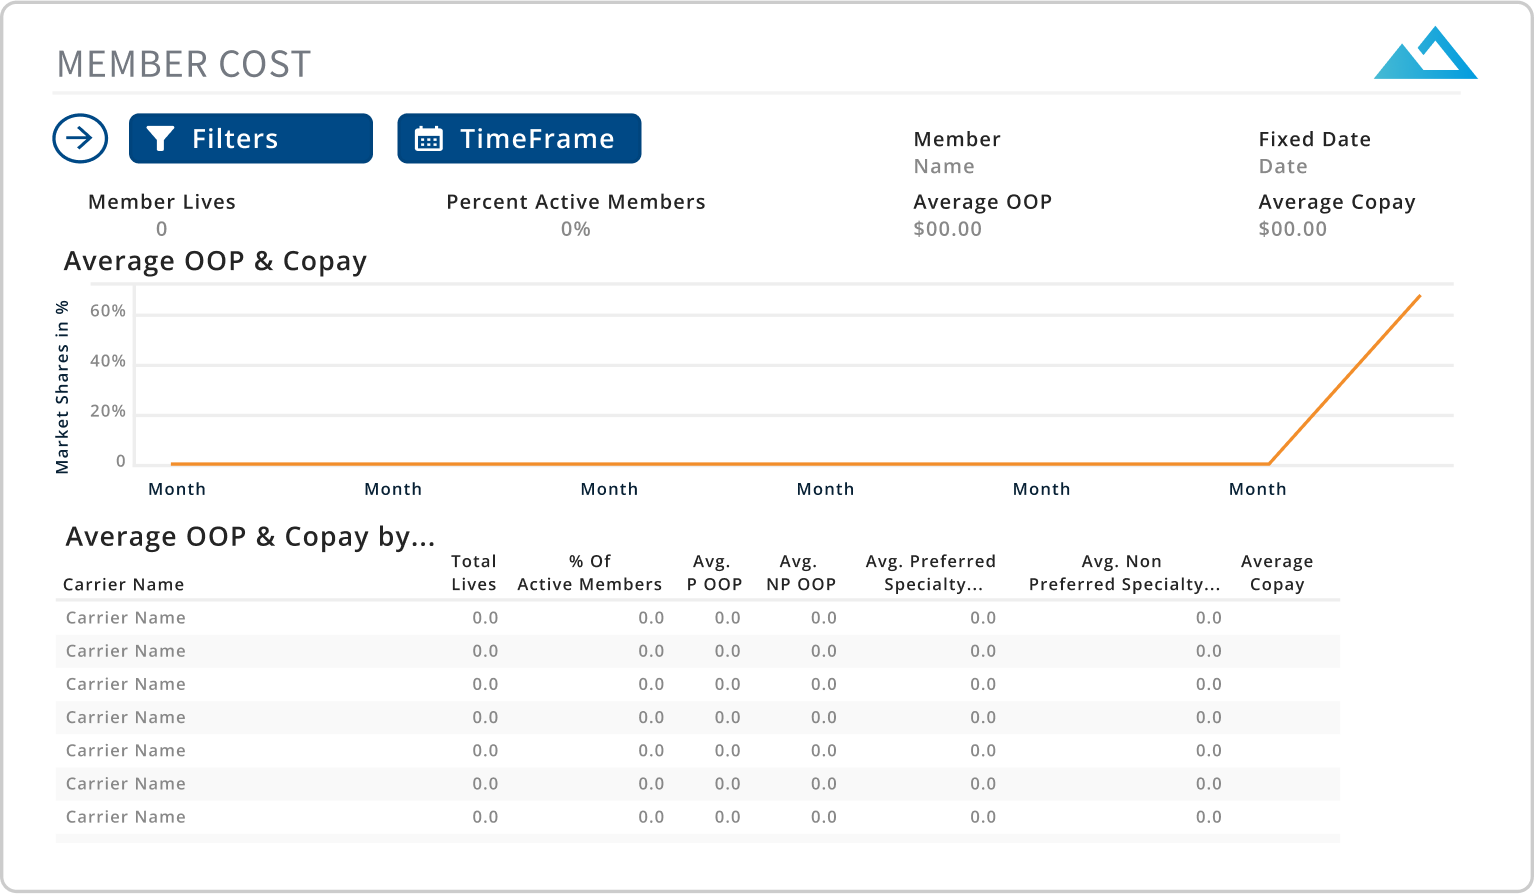Click the orange line peak on chart
The image size is (1534, 894).
click(1419, 296)
